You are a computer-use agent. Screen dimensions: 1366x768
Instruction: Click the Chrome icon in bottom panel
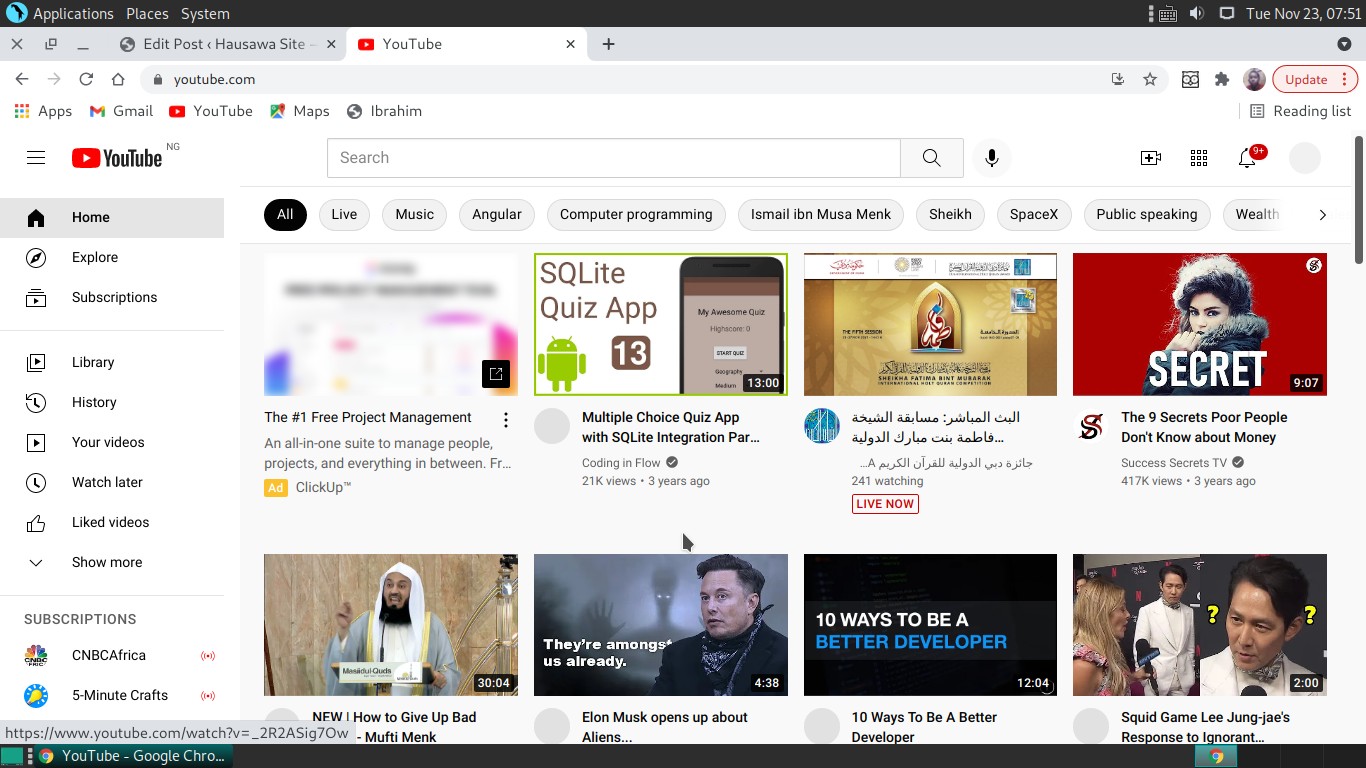tap(1217, 756)
